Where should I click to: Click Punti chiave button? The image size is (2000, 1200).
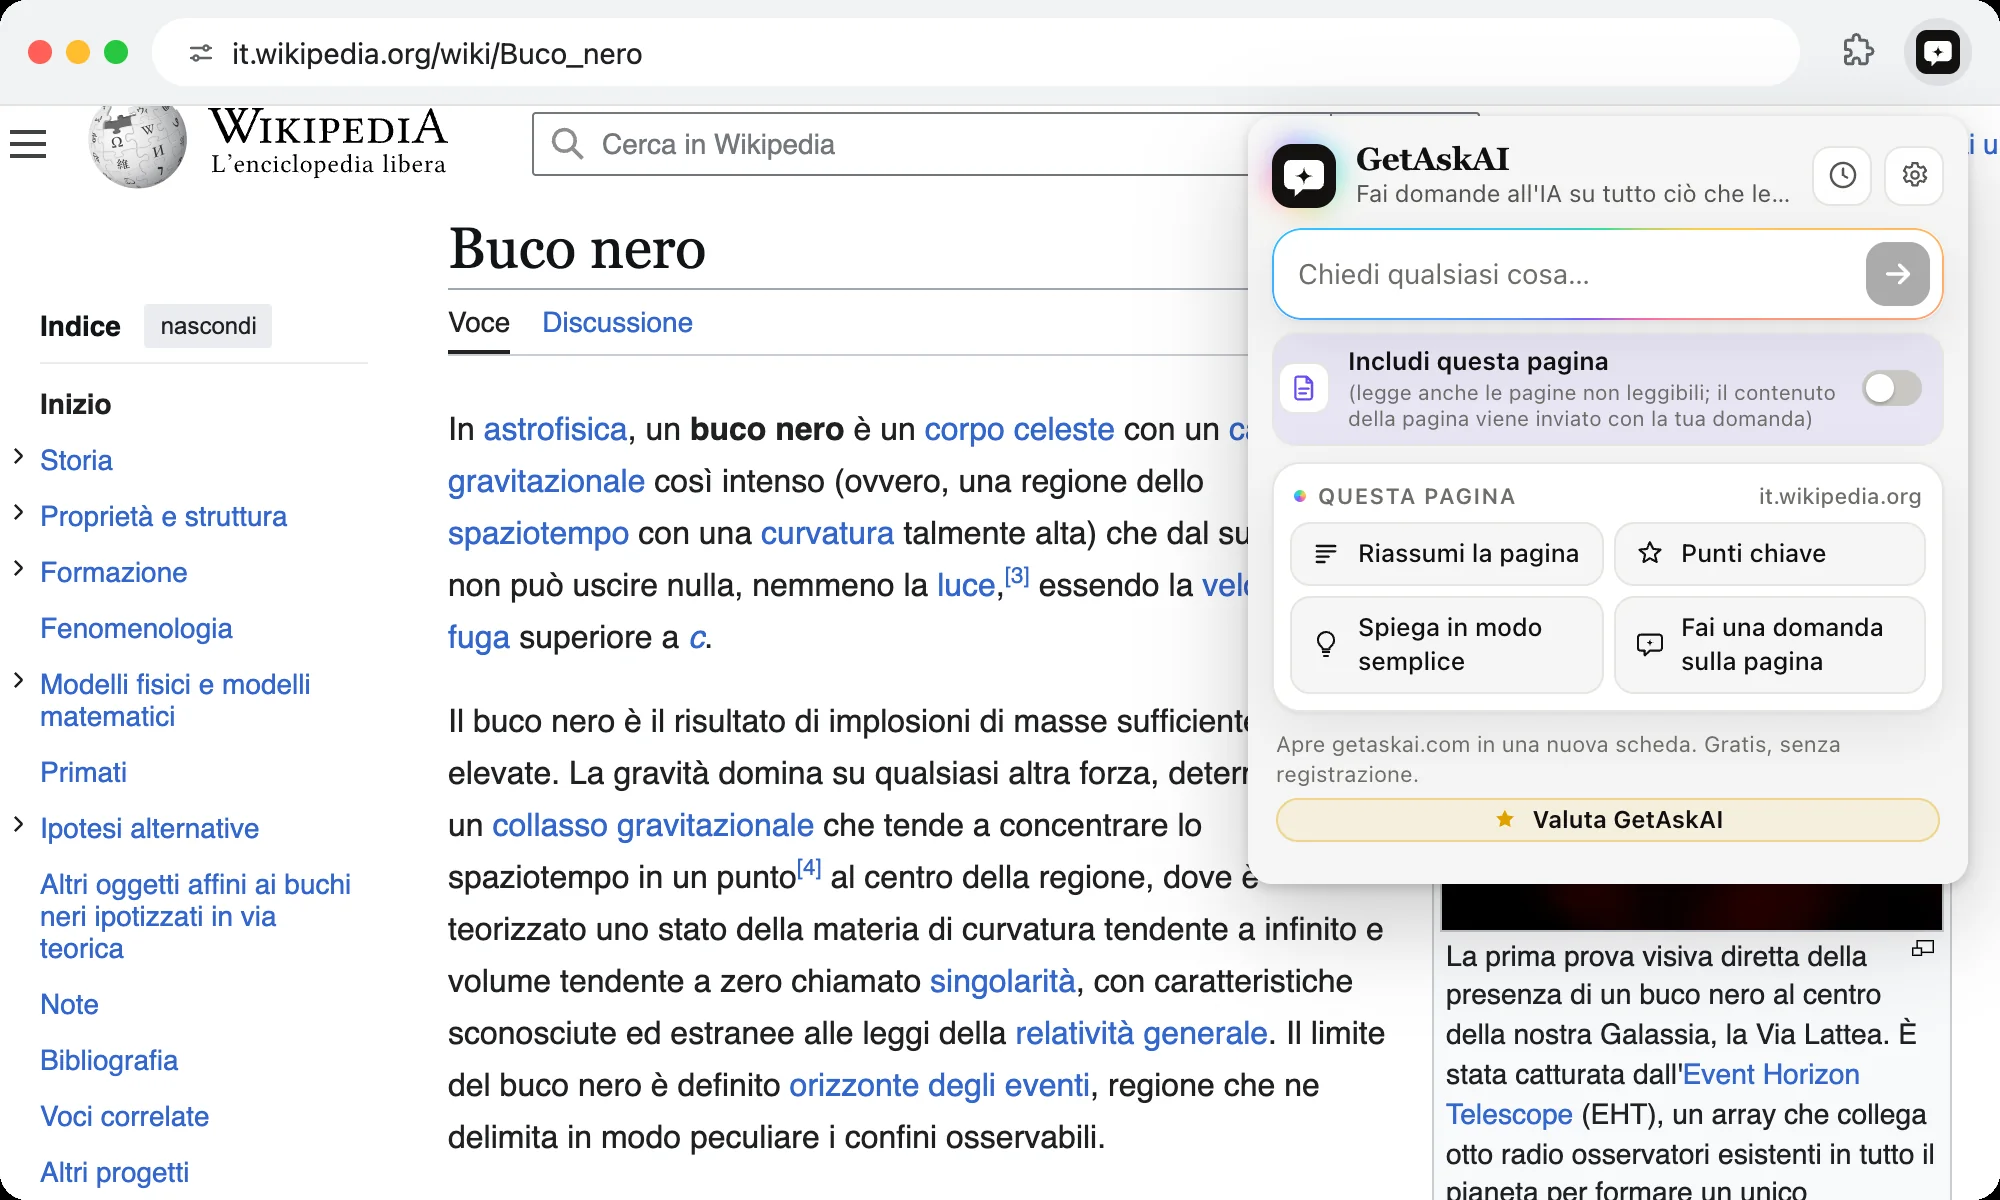tap(1769, 554)
